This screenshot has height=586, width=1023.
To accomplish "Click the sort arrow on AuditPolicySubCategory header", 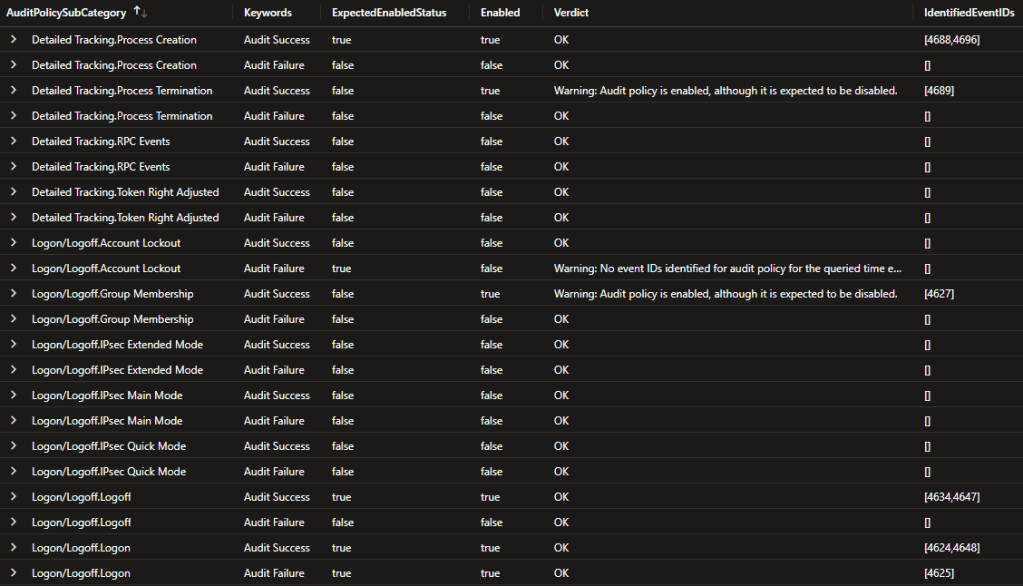I will (x=142, y=12).
